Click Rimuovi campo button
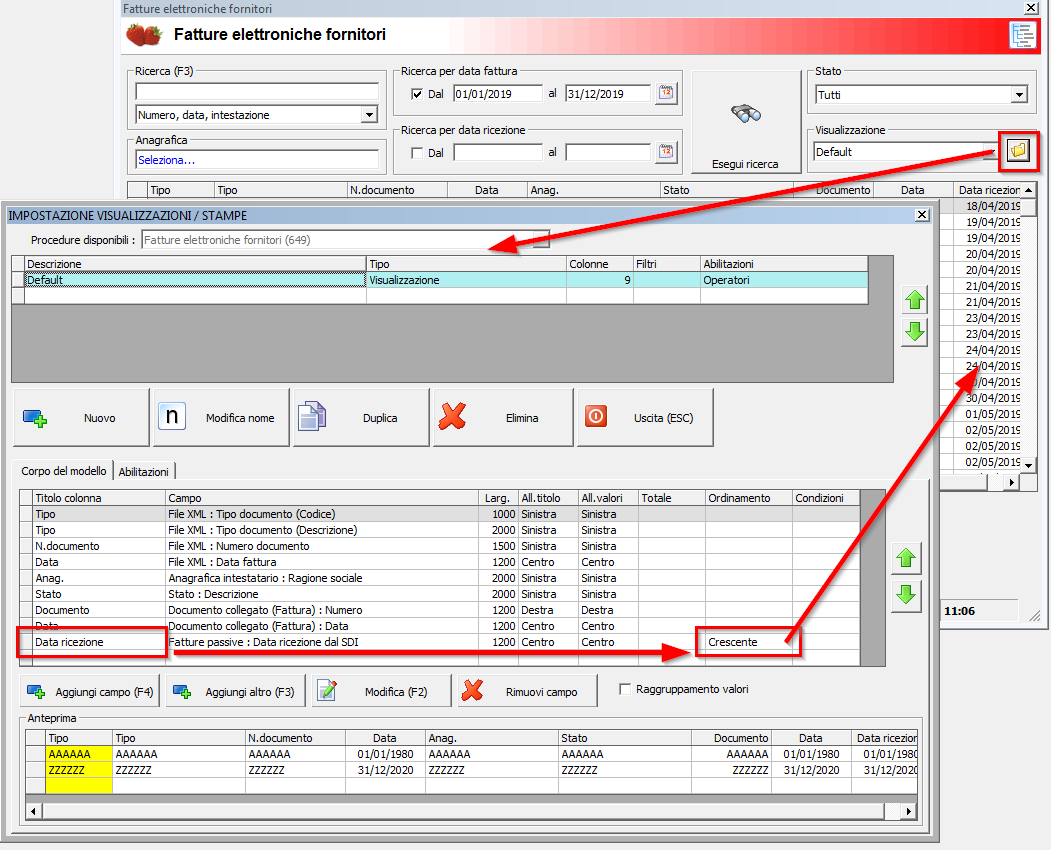This screenshot has width=1051, height=850. [527, 692]
